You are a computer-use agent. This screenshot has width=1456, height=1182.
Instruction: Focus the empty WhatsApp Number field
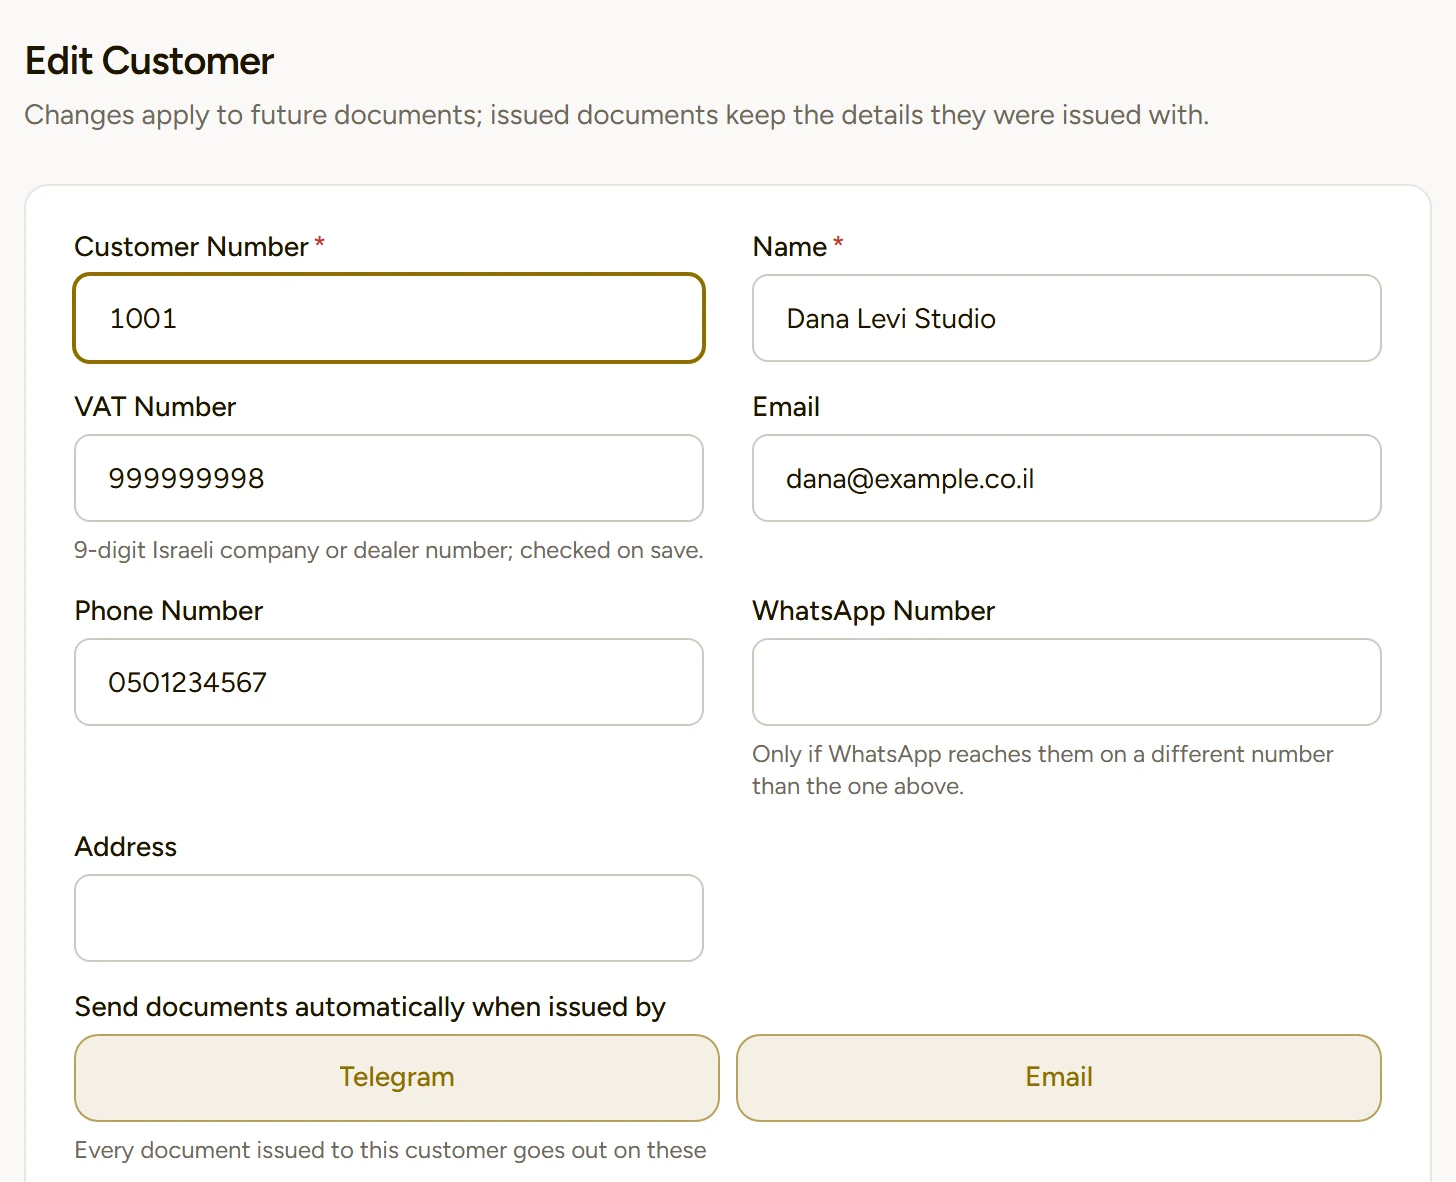click(x=1067, y=682)
